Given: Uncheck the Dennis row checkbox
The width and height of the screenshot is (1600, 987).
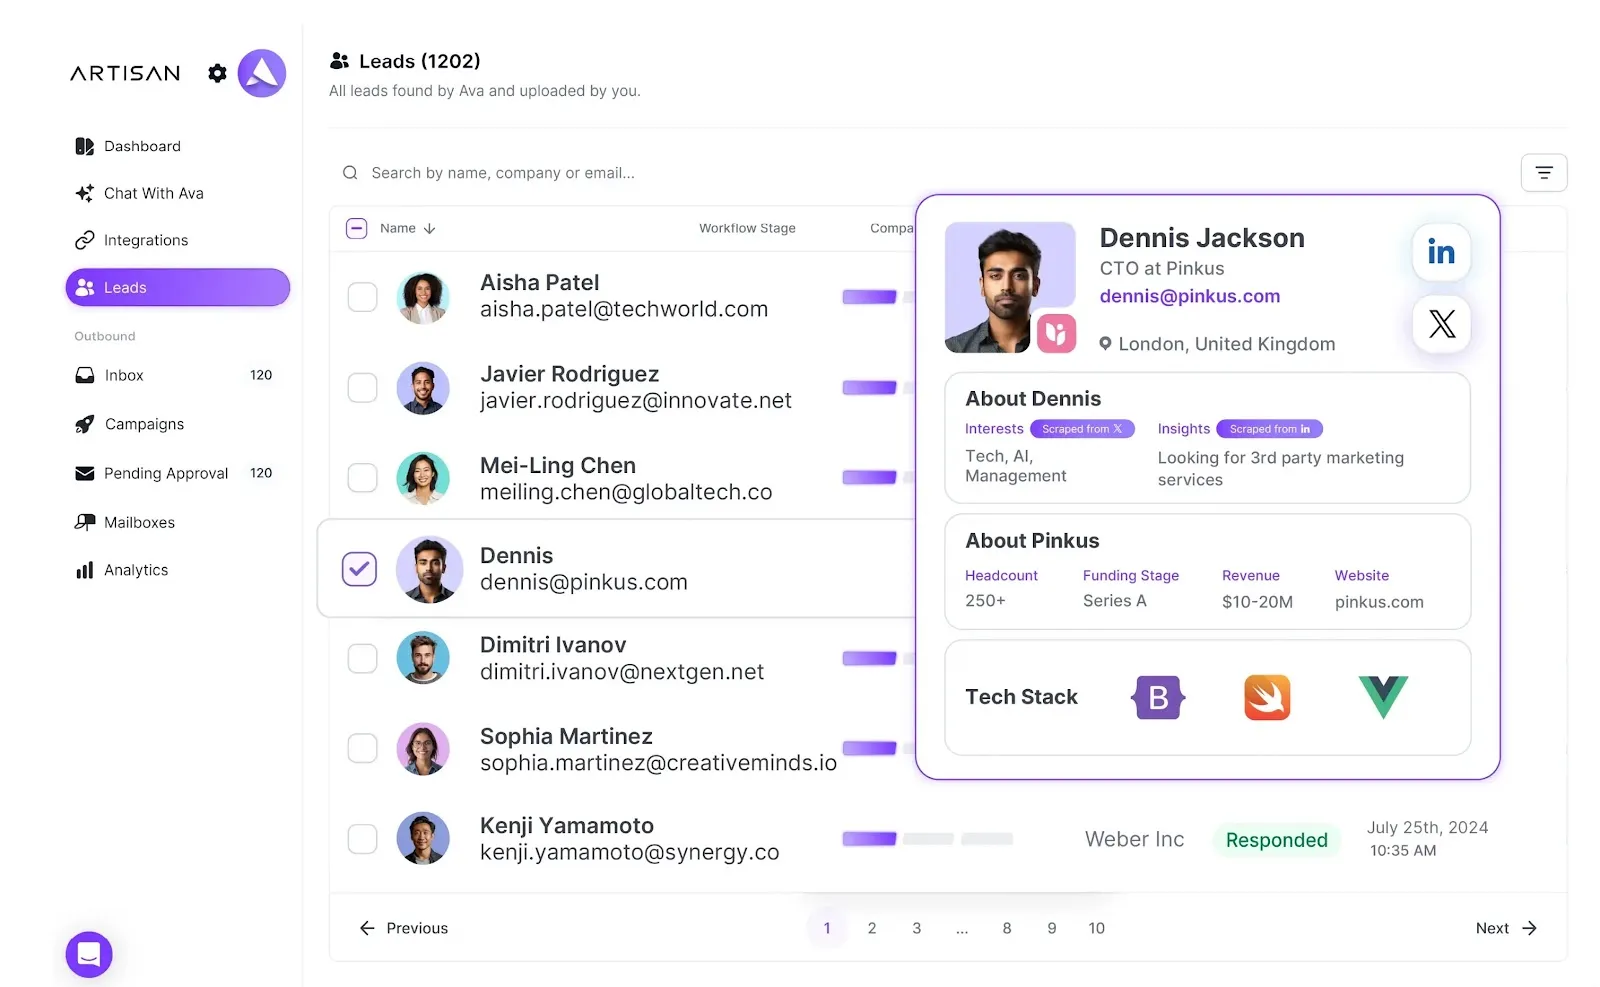Looking at the screenshot, I should (x=359, y=569).
